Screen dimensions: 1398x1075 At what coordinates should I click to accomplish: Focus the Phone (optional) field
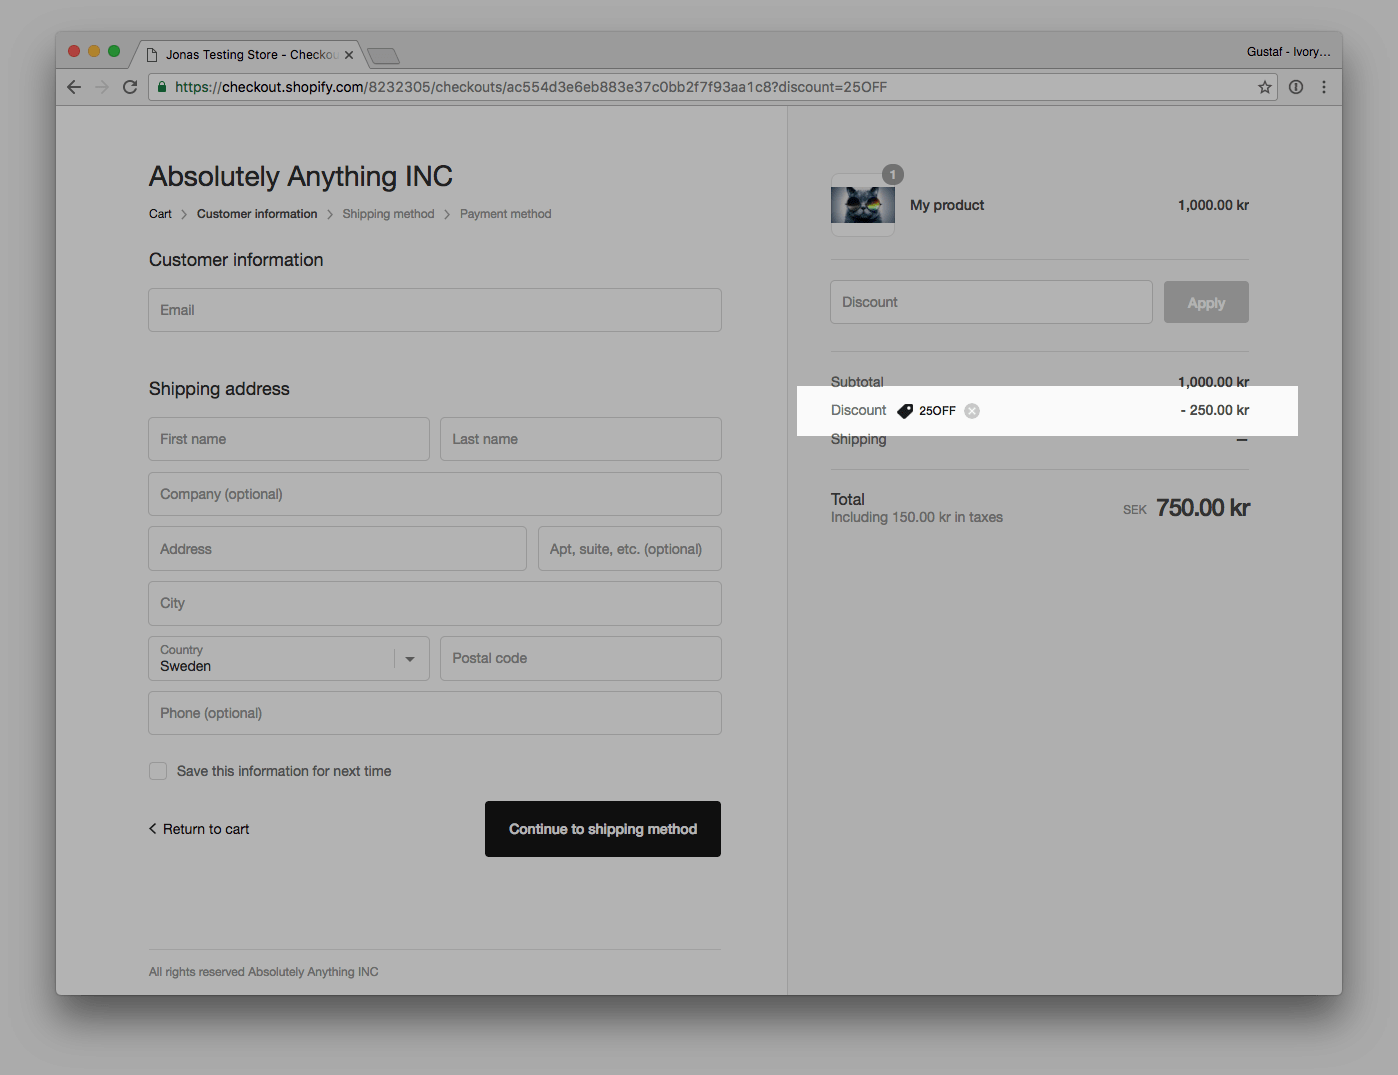tap(435, 713)
